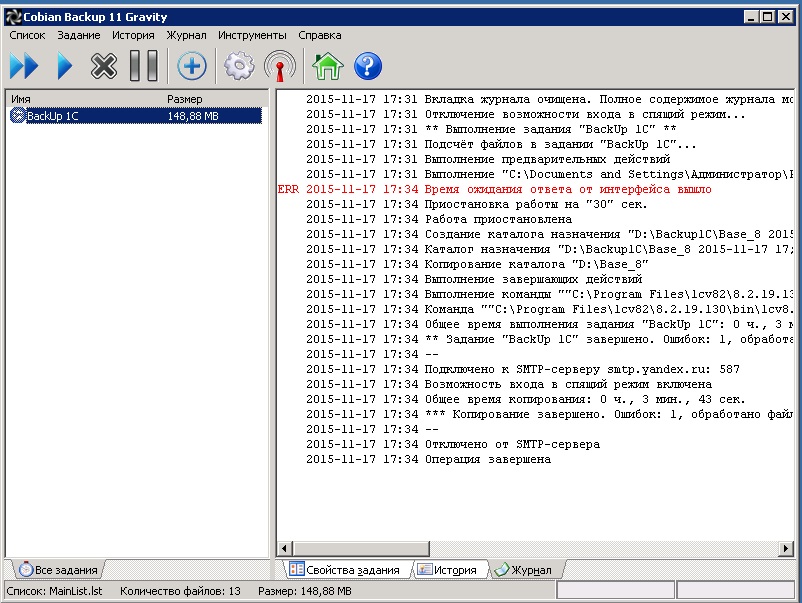Sort by the Имя column header
The height and width of the screenshot is (603, 802).
point(84,99)
